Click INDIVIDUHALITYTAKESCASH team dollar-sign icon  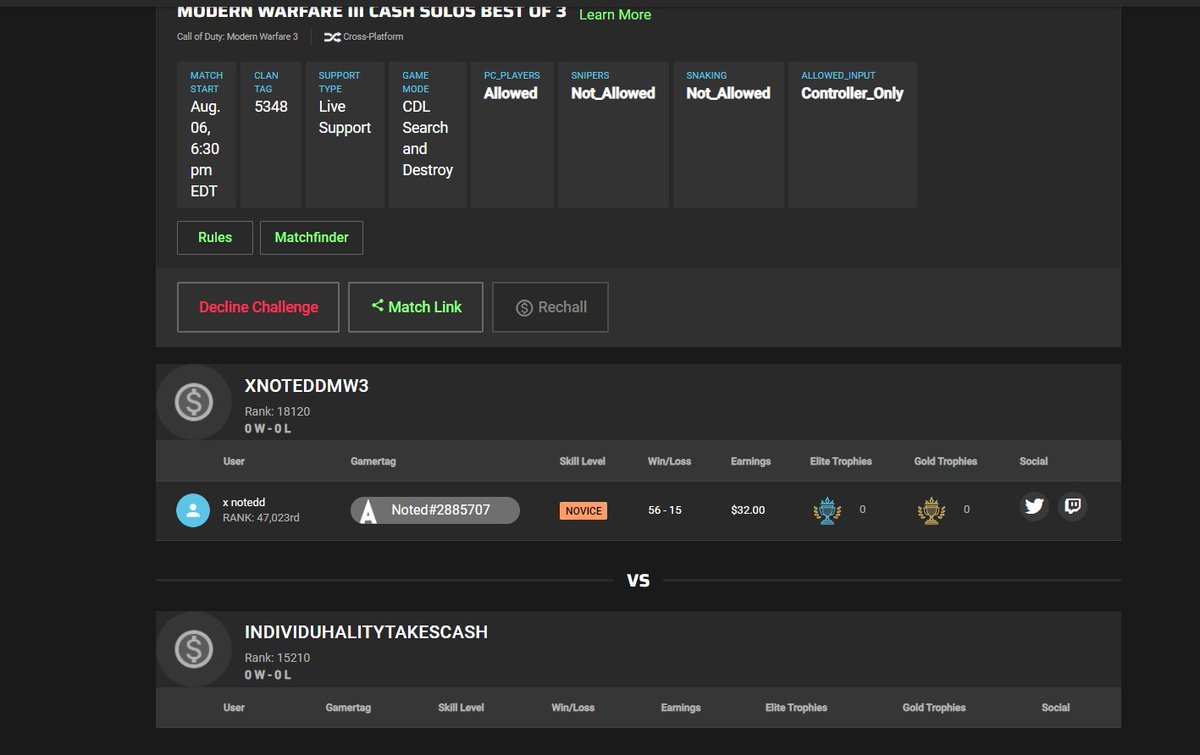[194, 650]
